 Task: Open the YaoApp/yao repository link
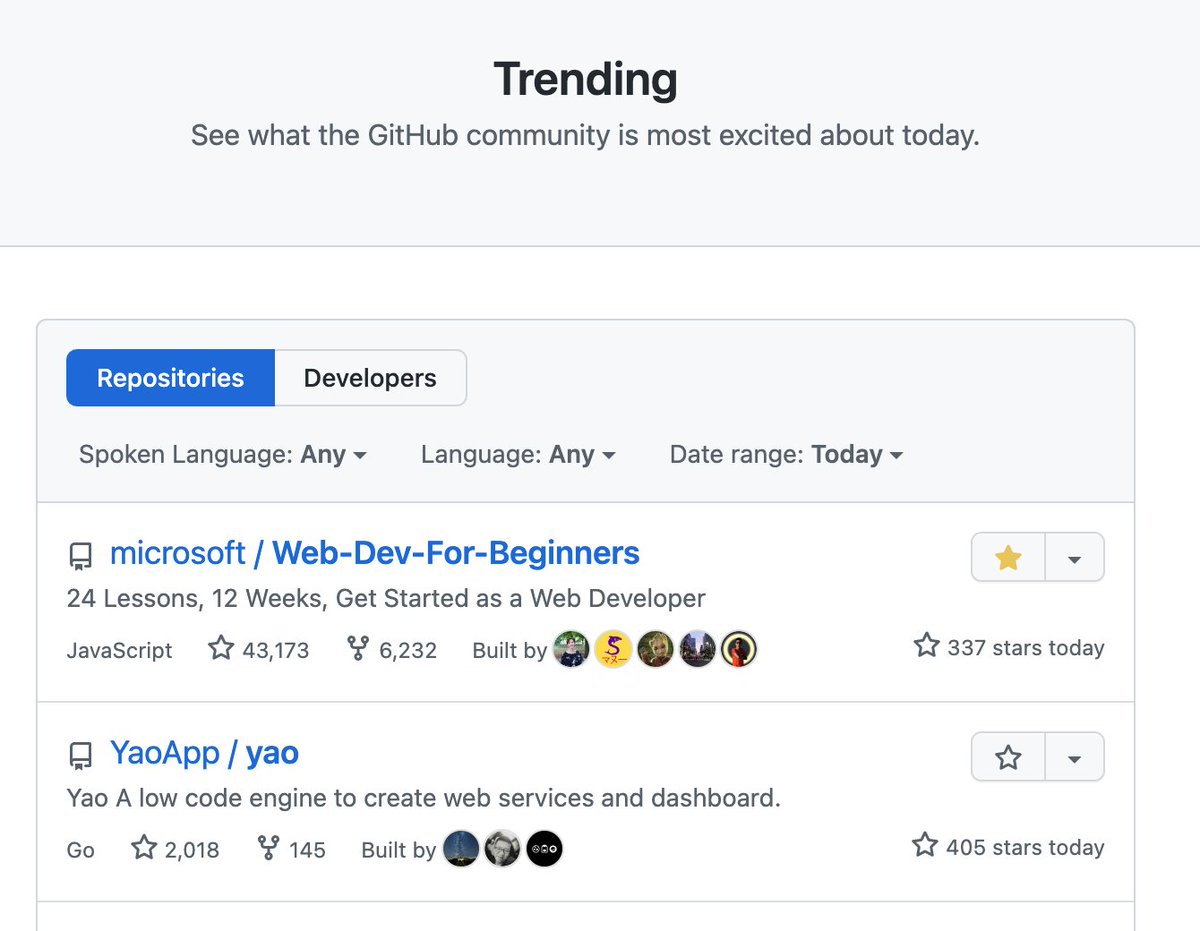(204, 753)
